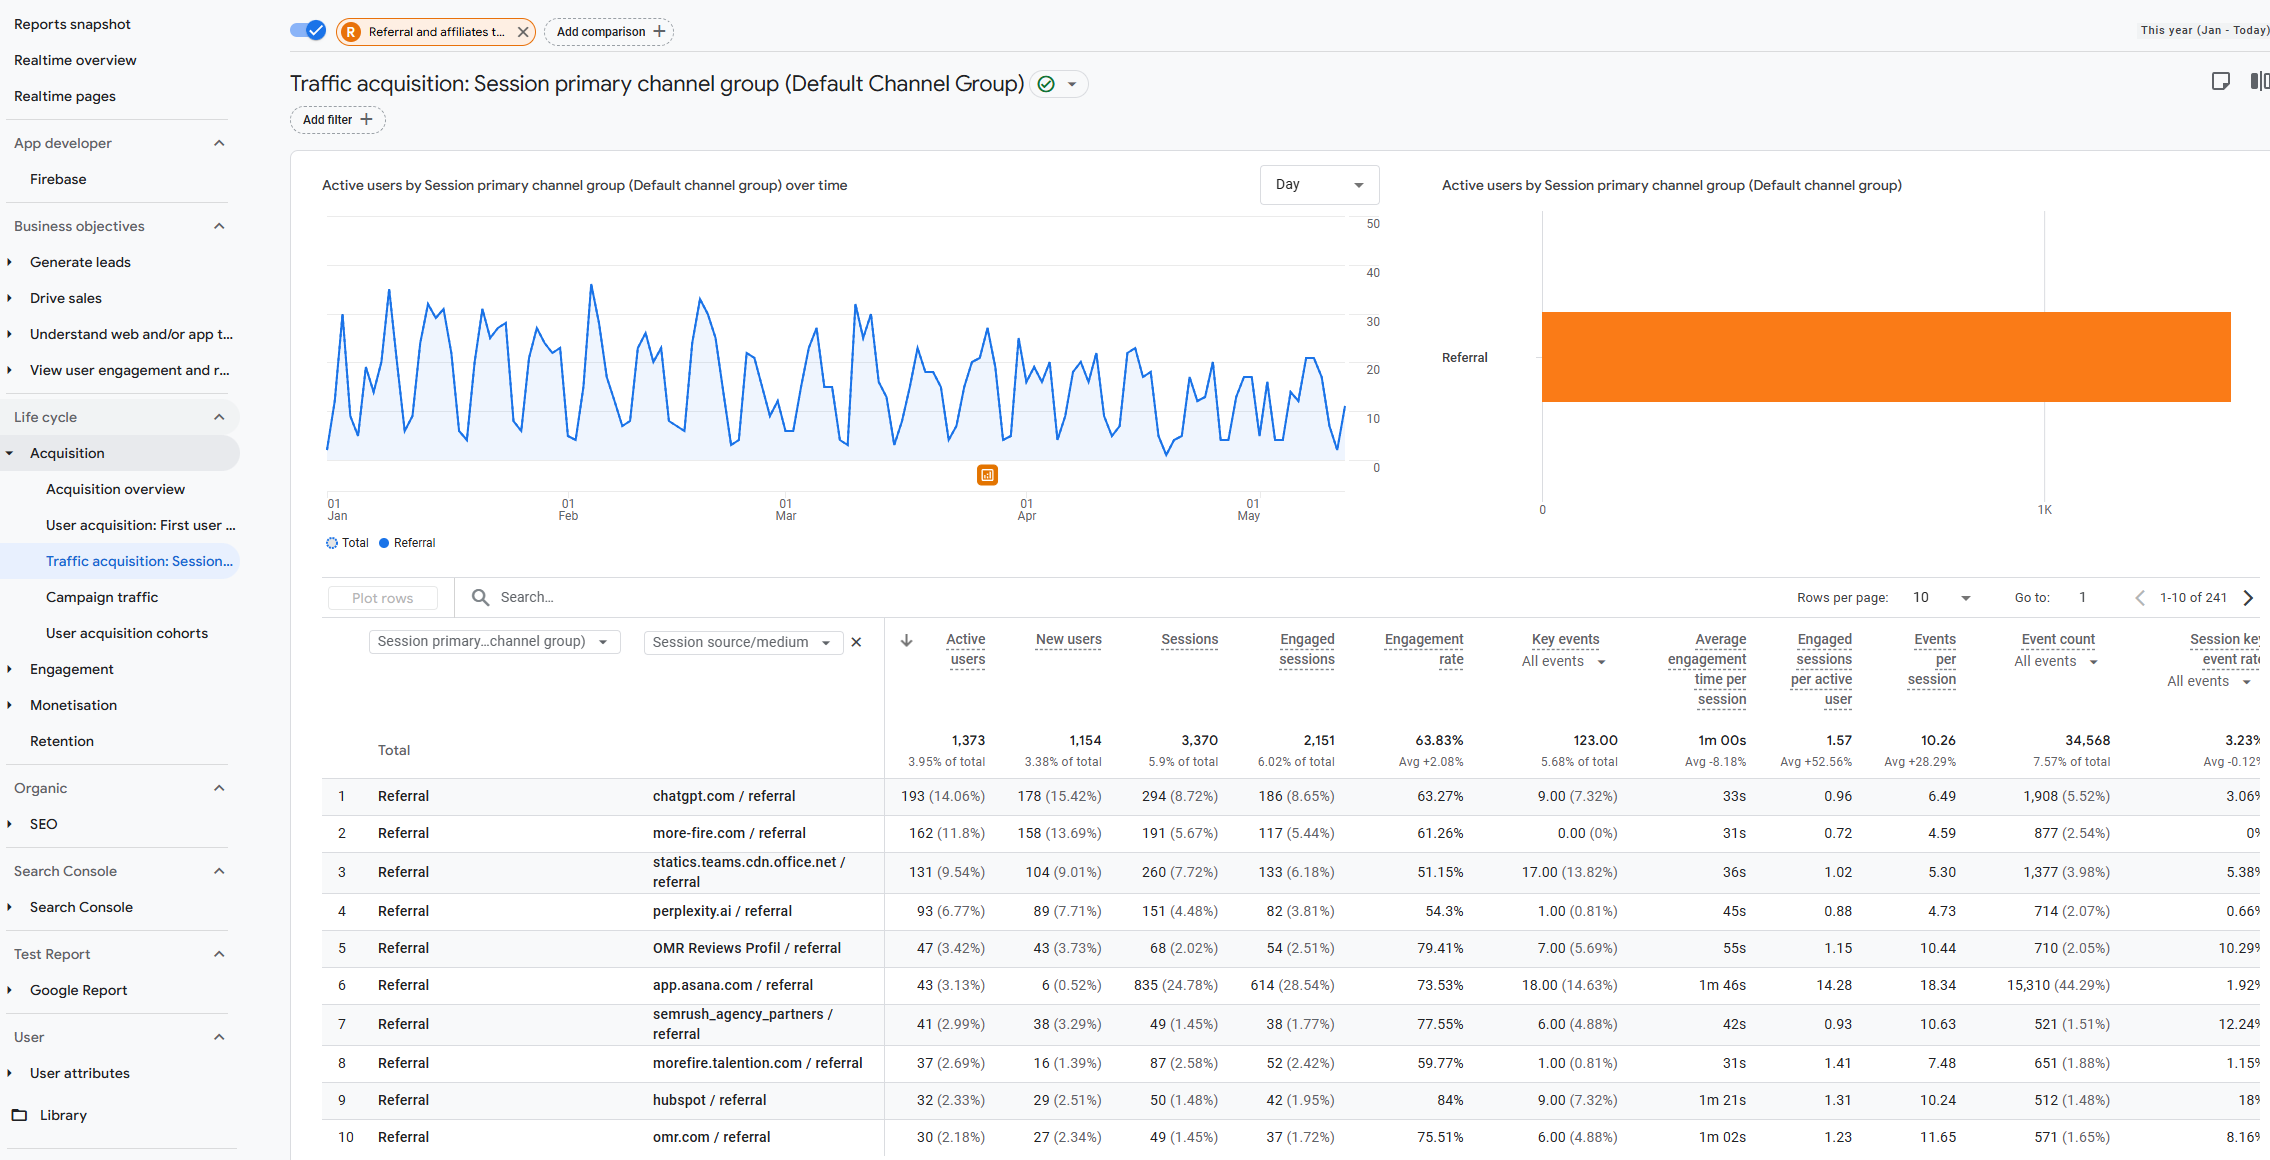The width and height of the screenshot is (2270, 1160).
Task: Collapse the Business objectives section
Action: tap(219, 226)
